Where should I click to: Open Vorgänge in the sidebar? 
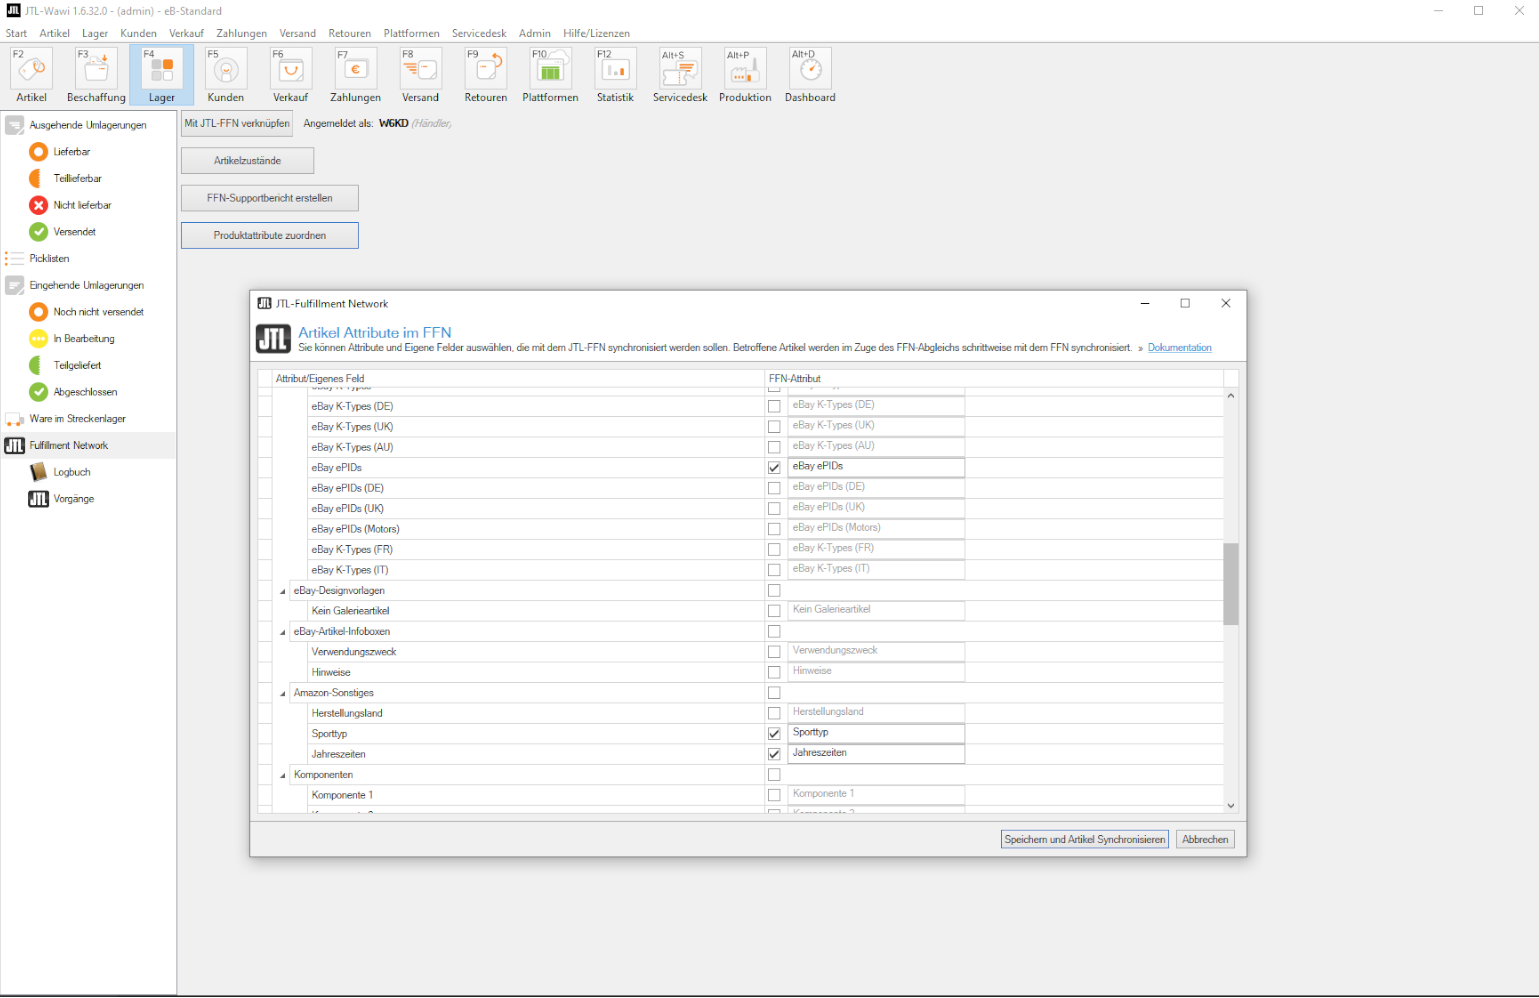coord(74,499)
